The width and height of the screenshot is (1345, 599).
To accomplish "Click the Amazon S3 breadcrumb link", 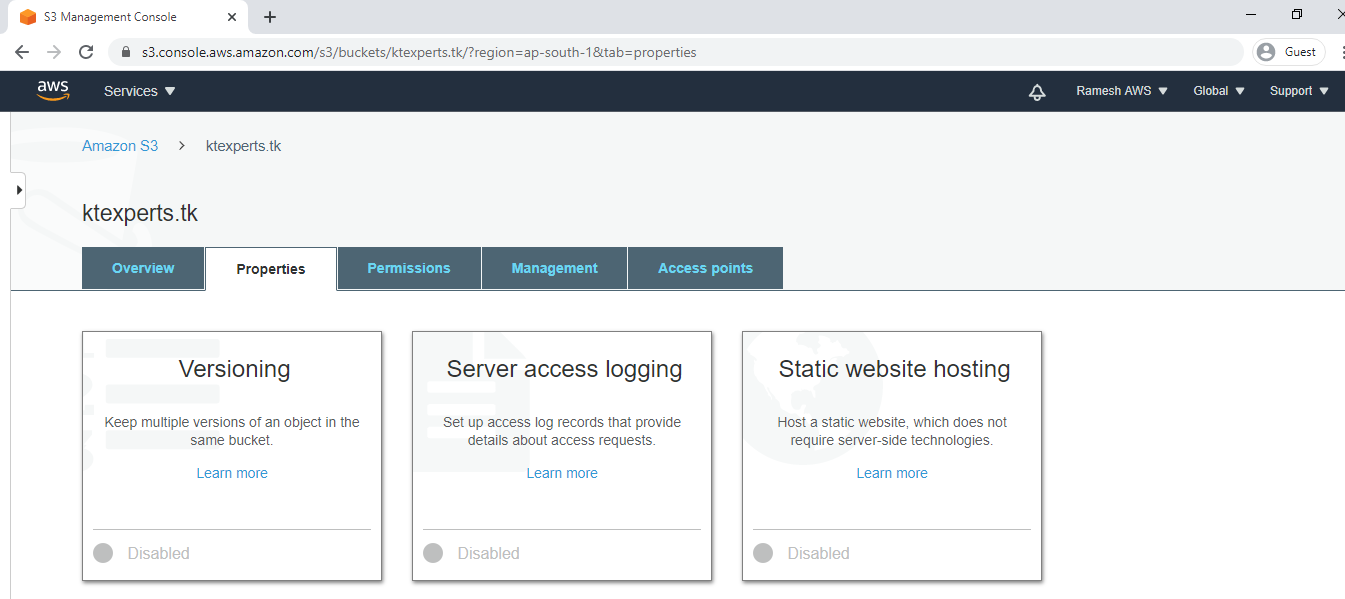I will (120, 146).
